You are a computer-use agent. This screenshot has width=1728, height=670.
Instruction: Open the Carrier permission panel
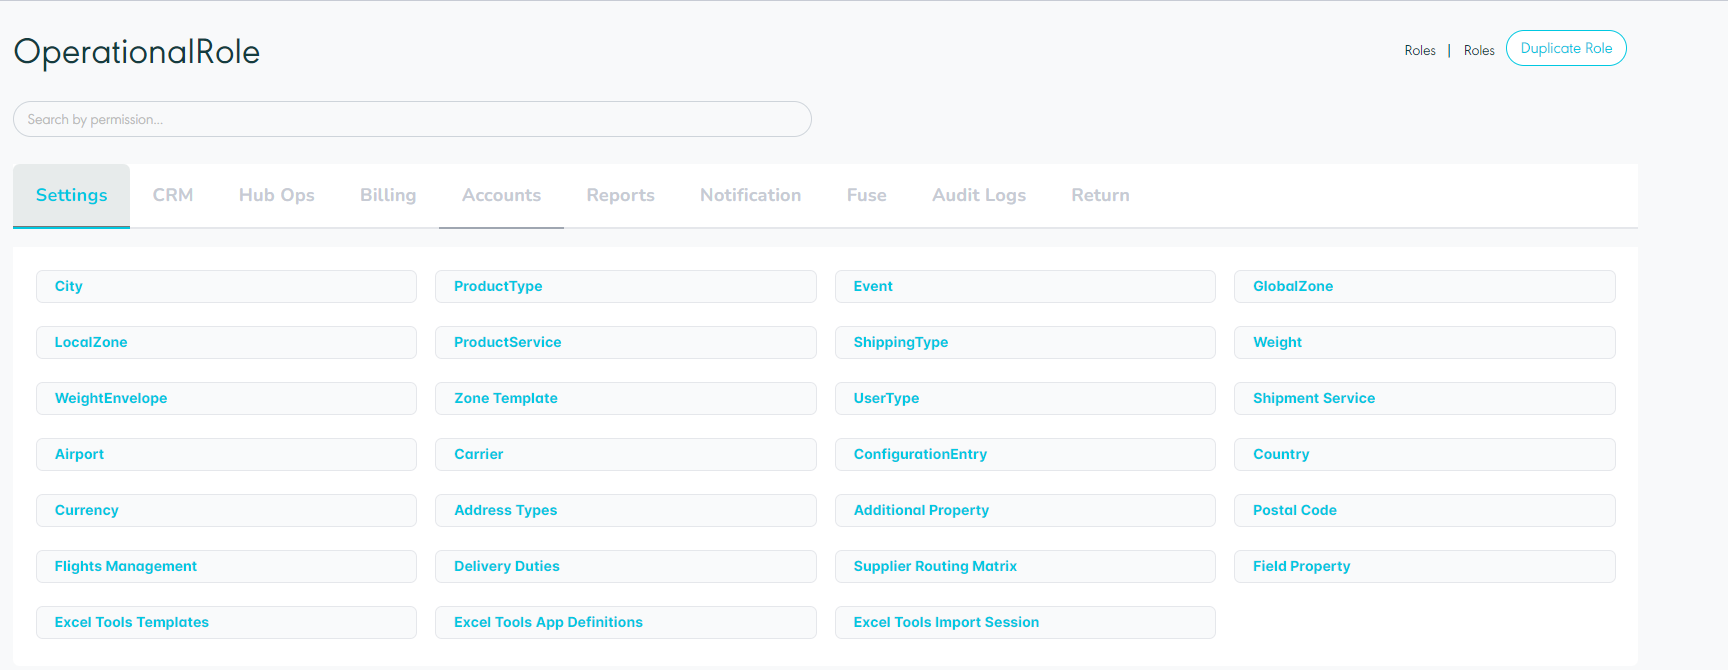point(626,454)
